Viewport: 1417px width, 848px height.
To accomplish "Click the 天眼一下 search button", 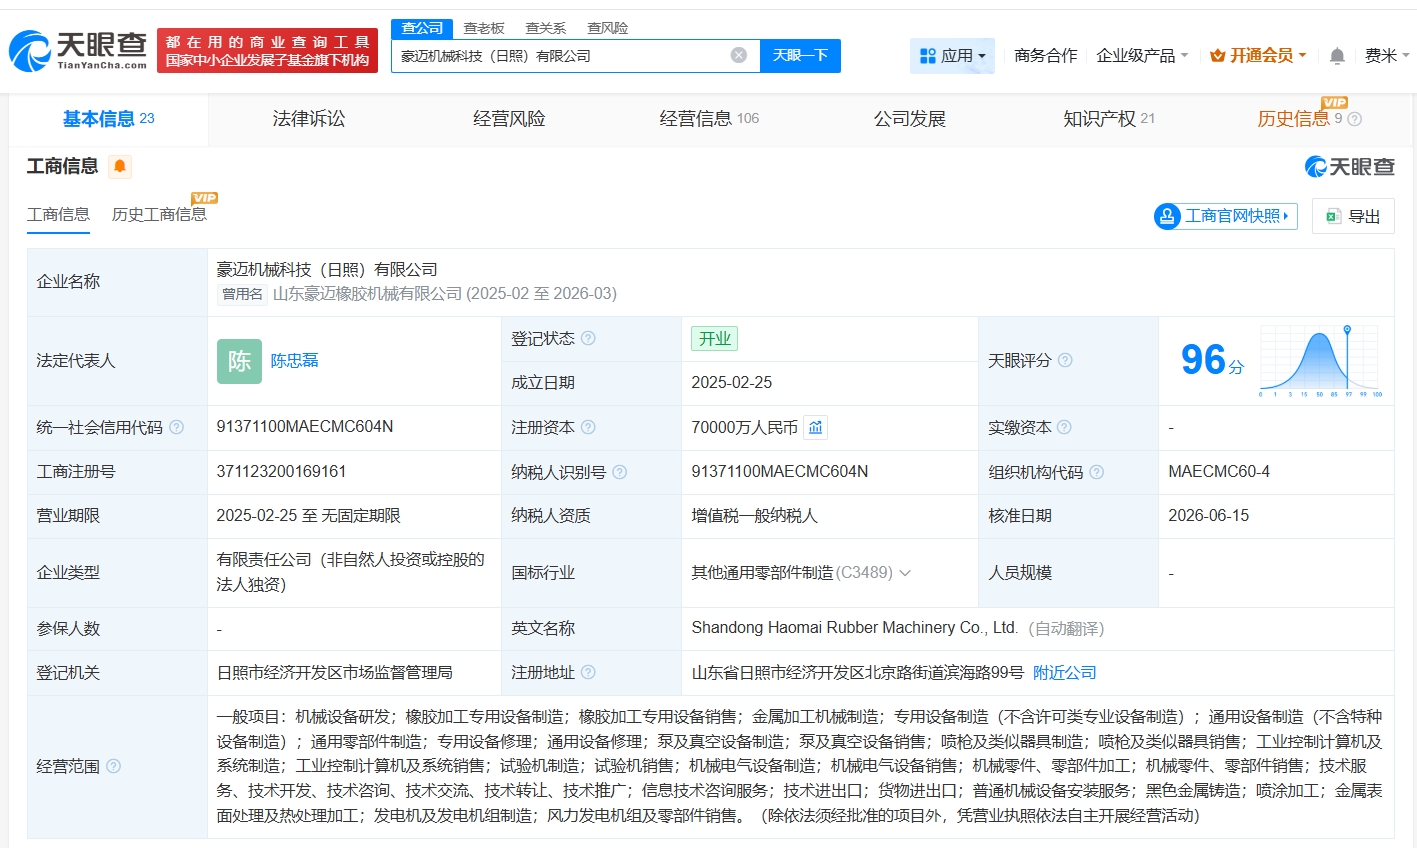I will click(x=800, y=56).
